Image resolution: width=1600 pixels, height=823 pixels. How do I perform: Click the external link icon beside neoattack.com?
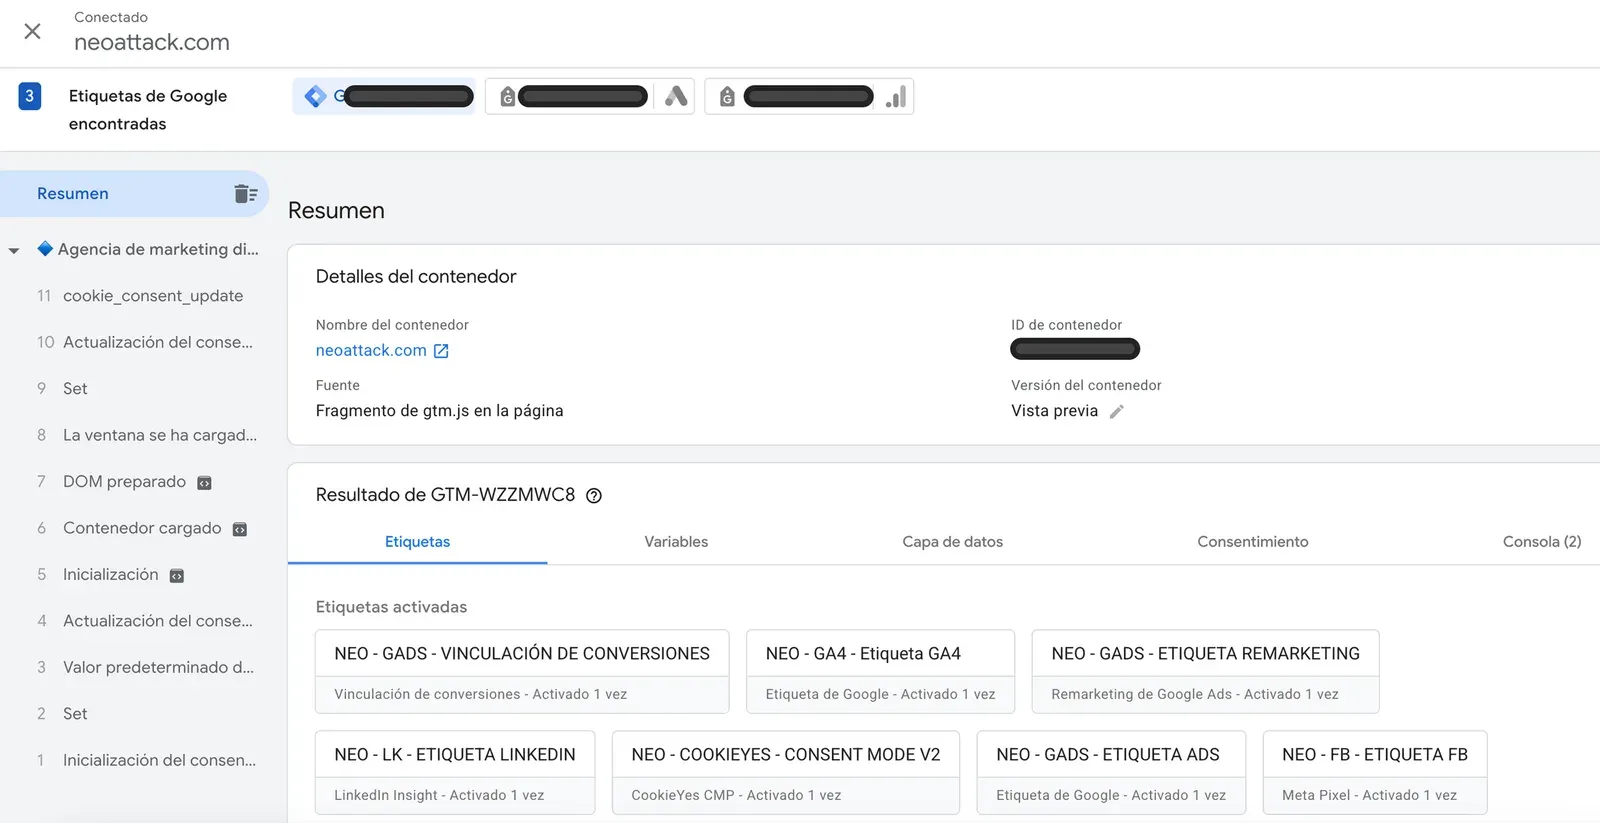441,351
